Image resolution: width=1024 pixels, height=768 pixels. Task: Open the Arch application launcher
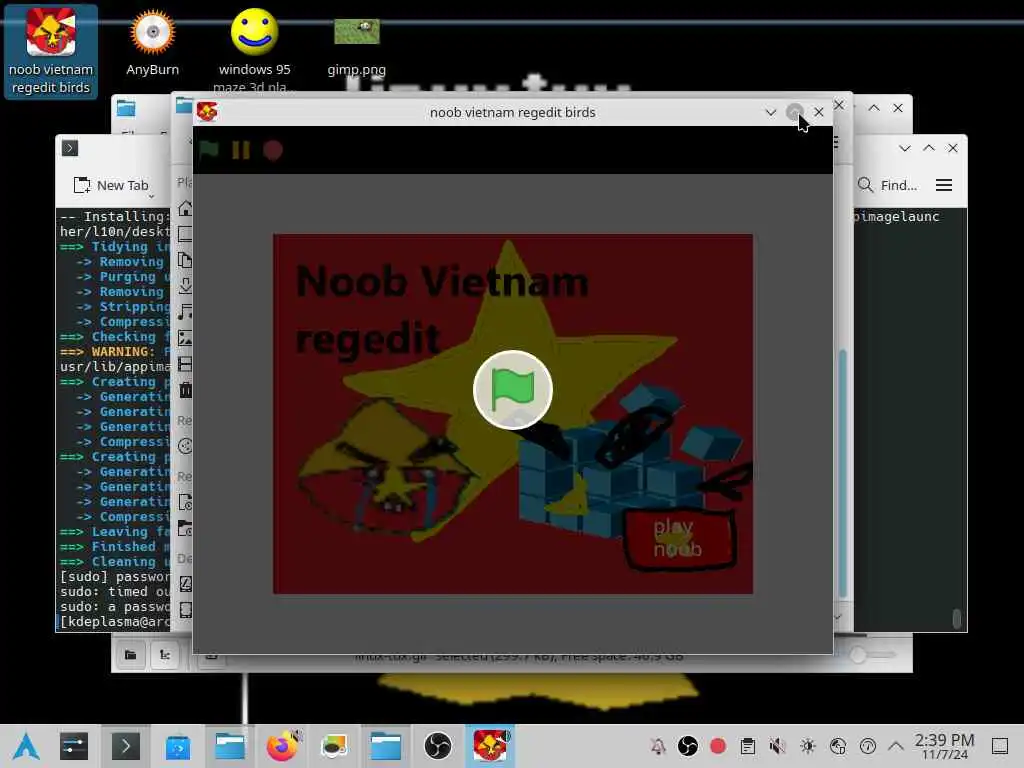coord(26,746)
